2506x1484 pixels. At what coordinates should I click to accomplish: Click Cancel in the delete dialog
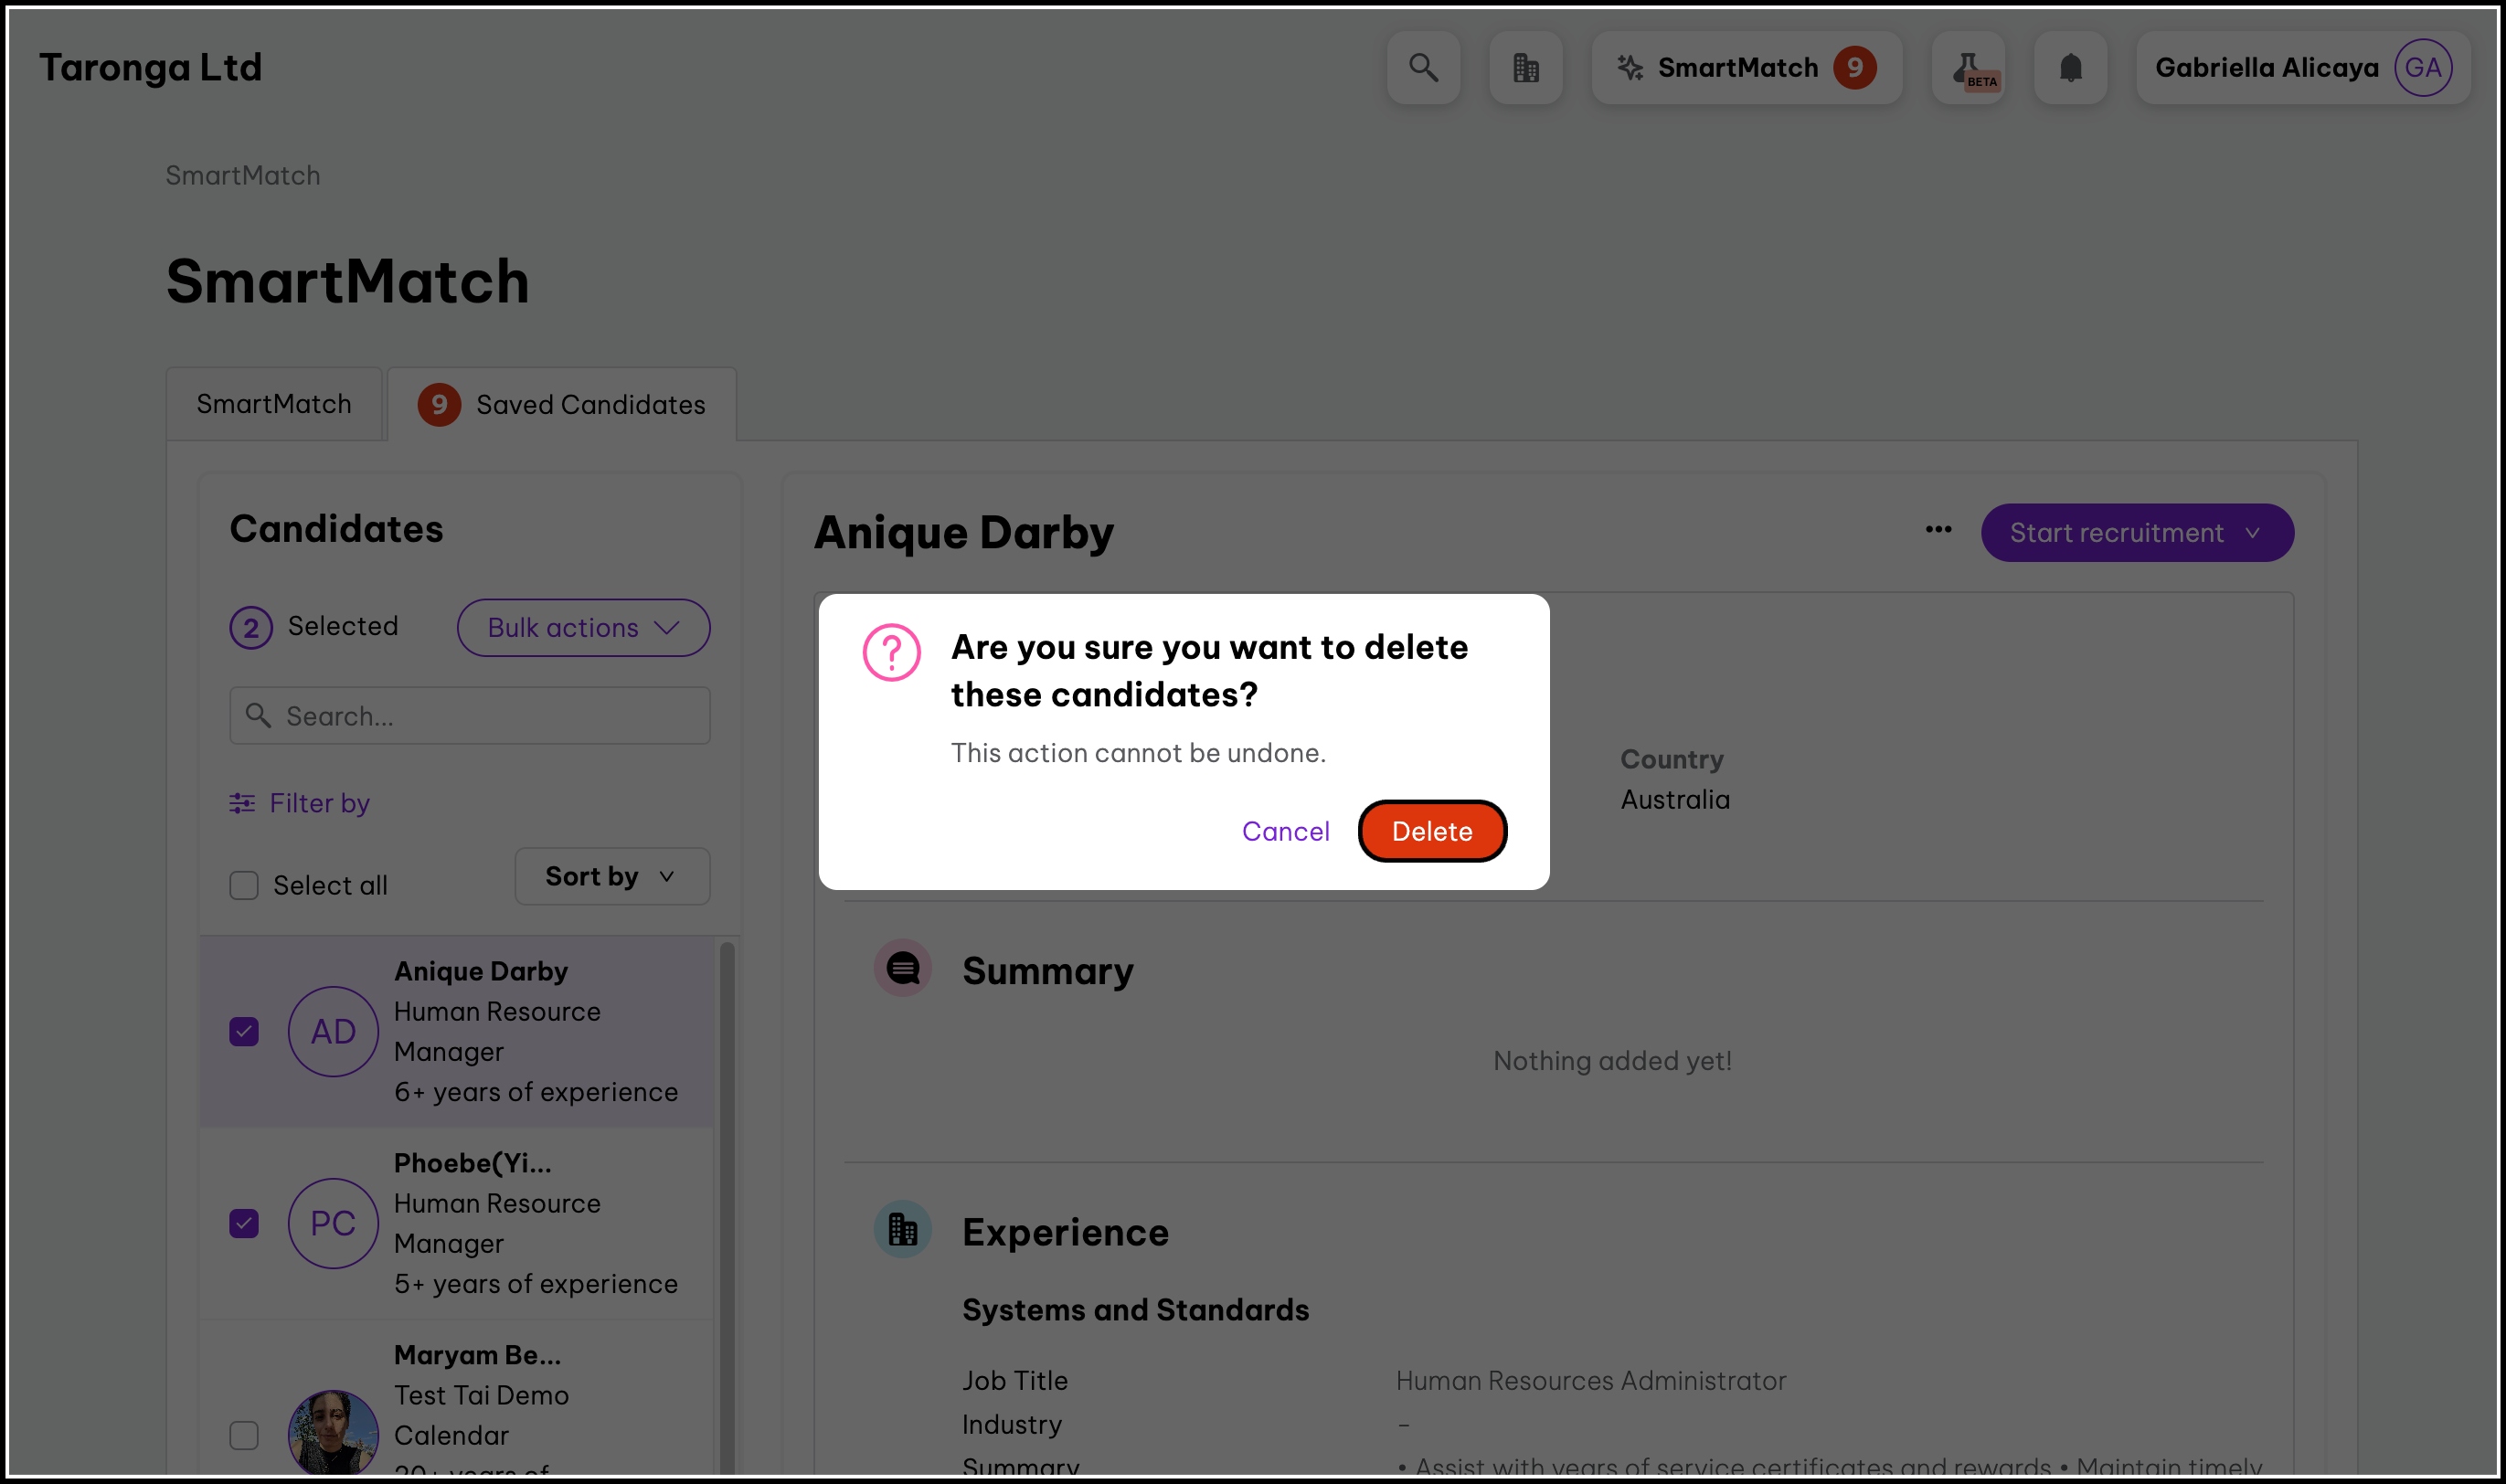tap(1285, 831)
